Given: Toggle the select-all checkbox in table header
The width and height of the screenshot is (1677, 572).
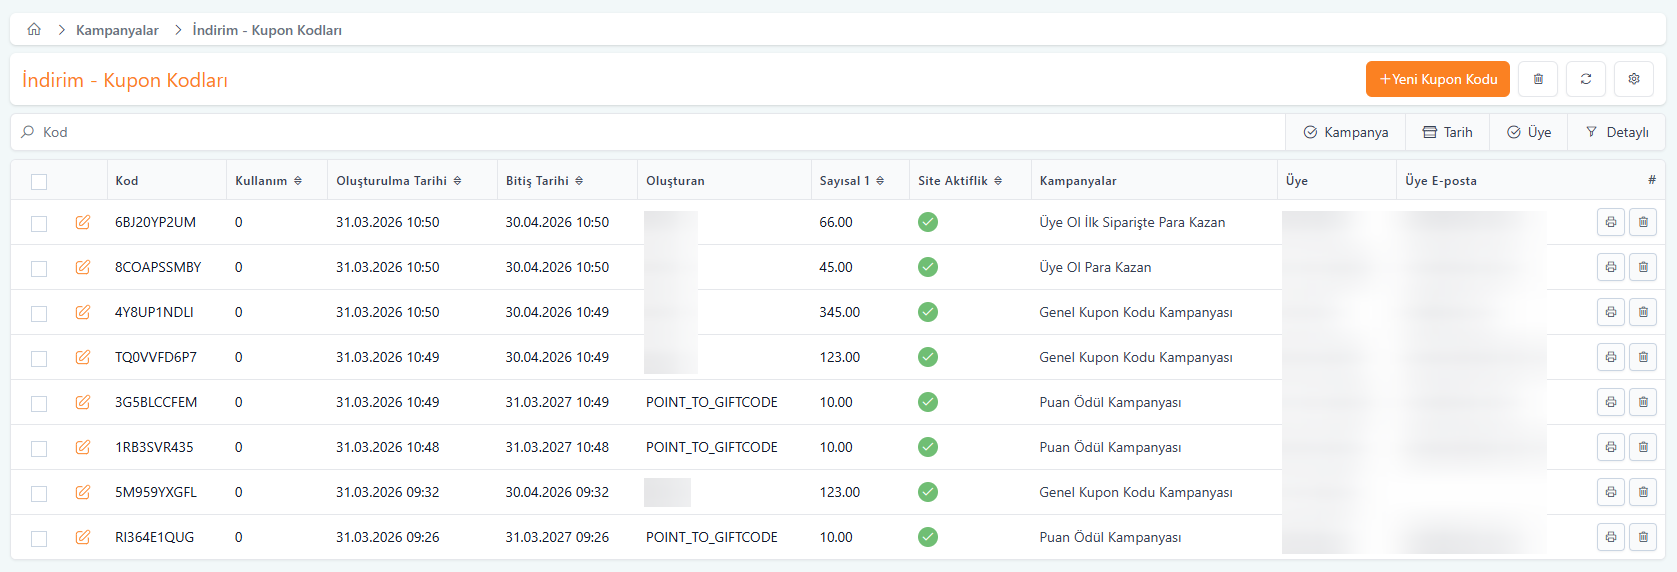Looking at the screenshot, I should coord(39,181).
